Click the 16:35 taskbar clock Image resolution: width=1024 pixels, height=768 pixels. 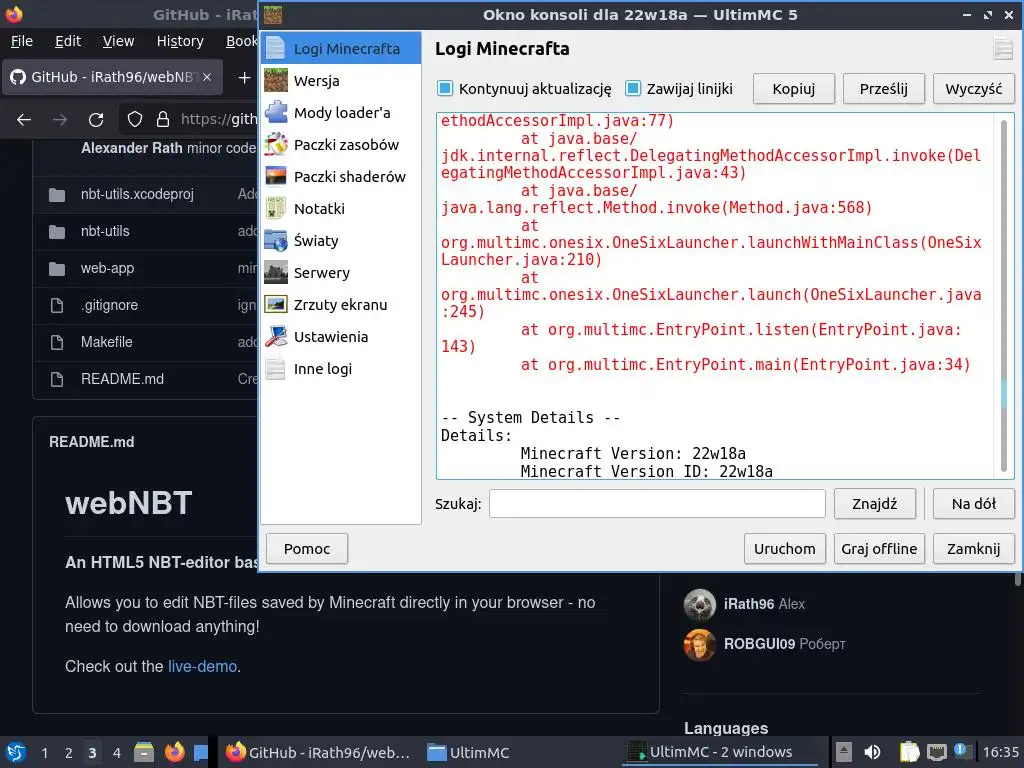1000,752
